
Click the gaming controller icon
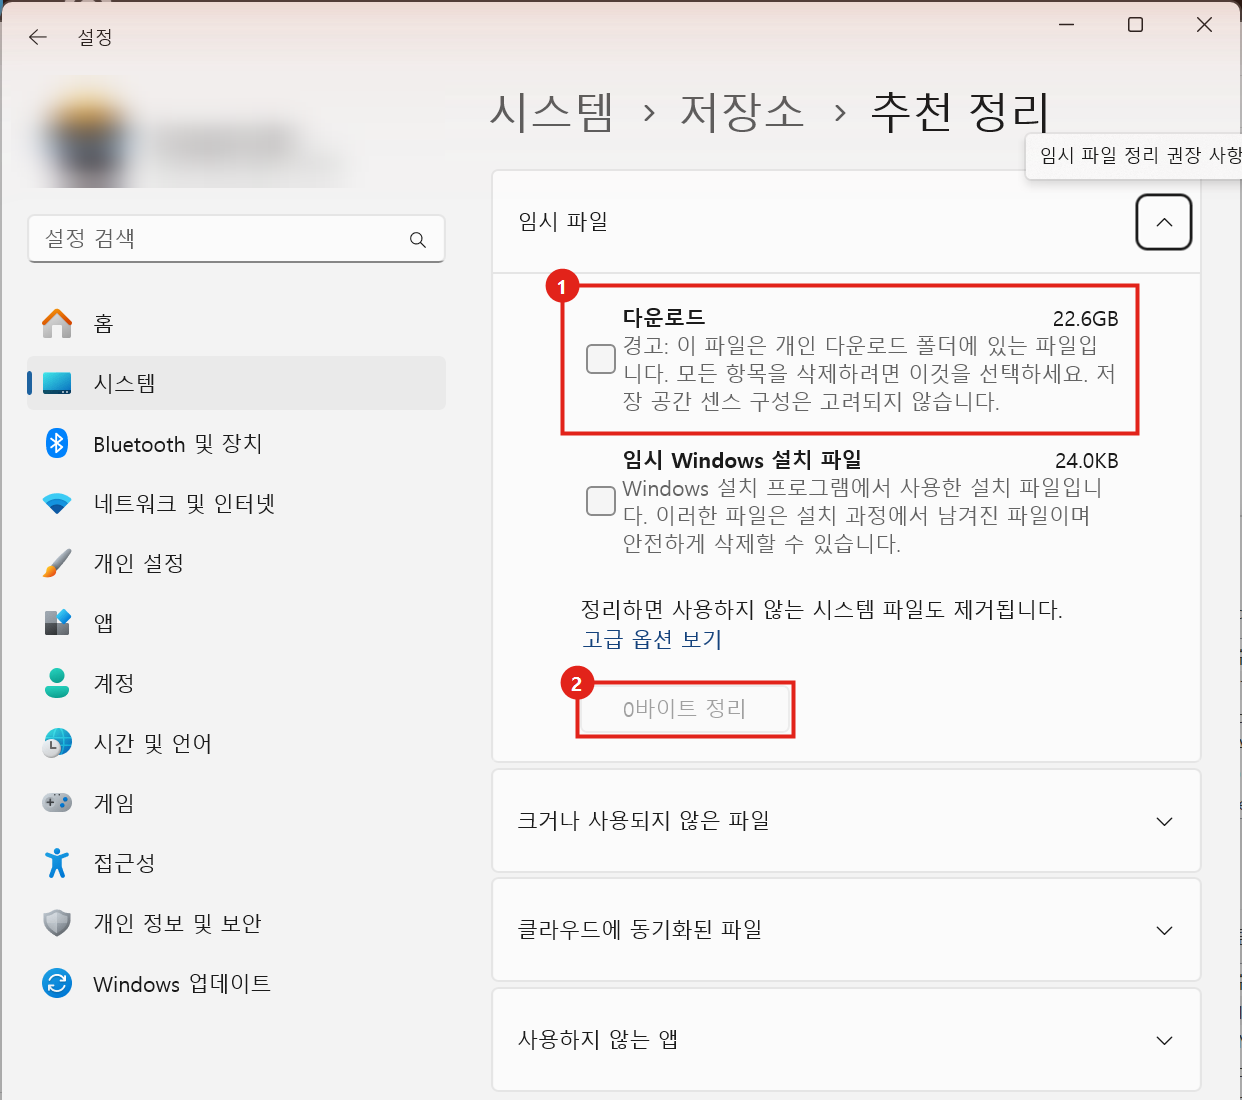point(57,803)
